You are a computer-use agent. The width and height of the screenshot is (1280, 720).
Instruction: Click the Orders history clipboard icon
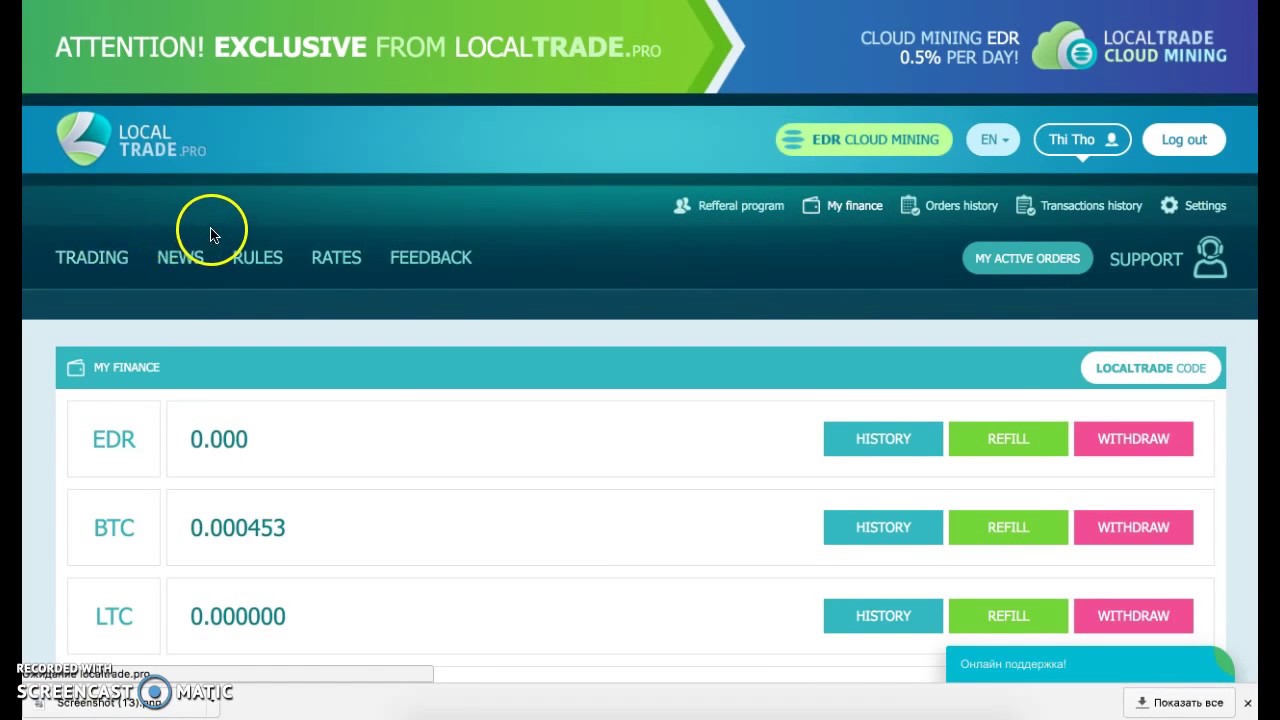coord(909,205)
